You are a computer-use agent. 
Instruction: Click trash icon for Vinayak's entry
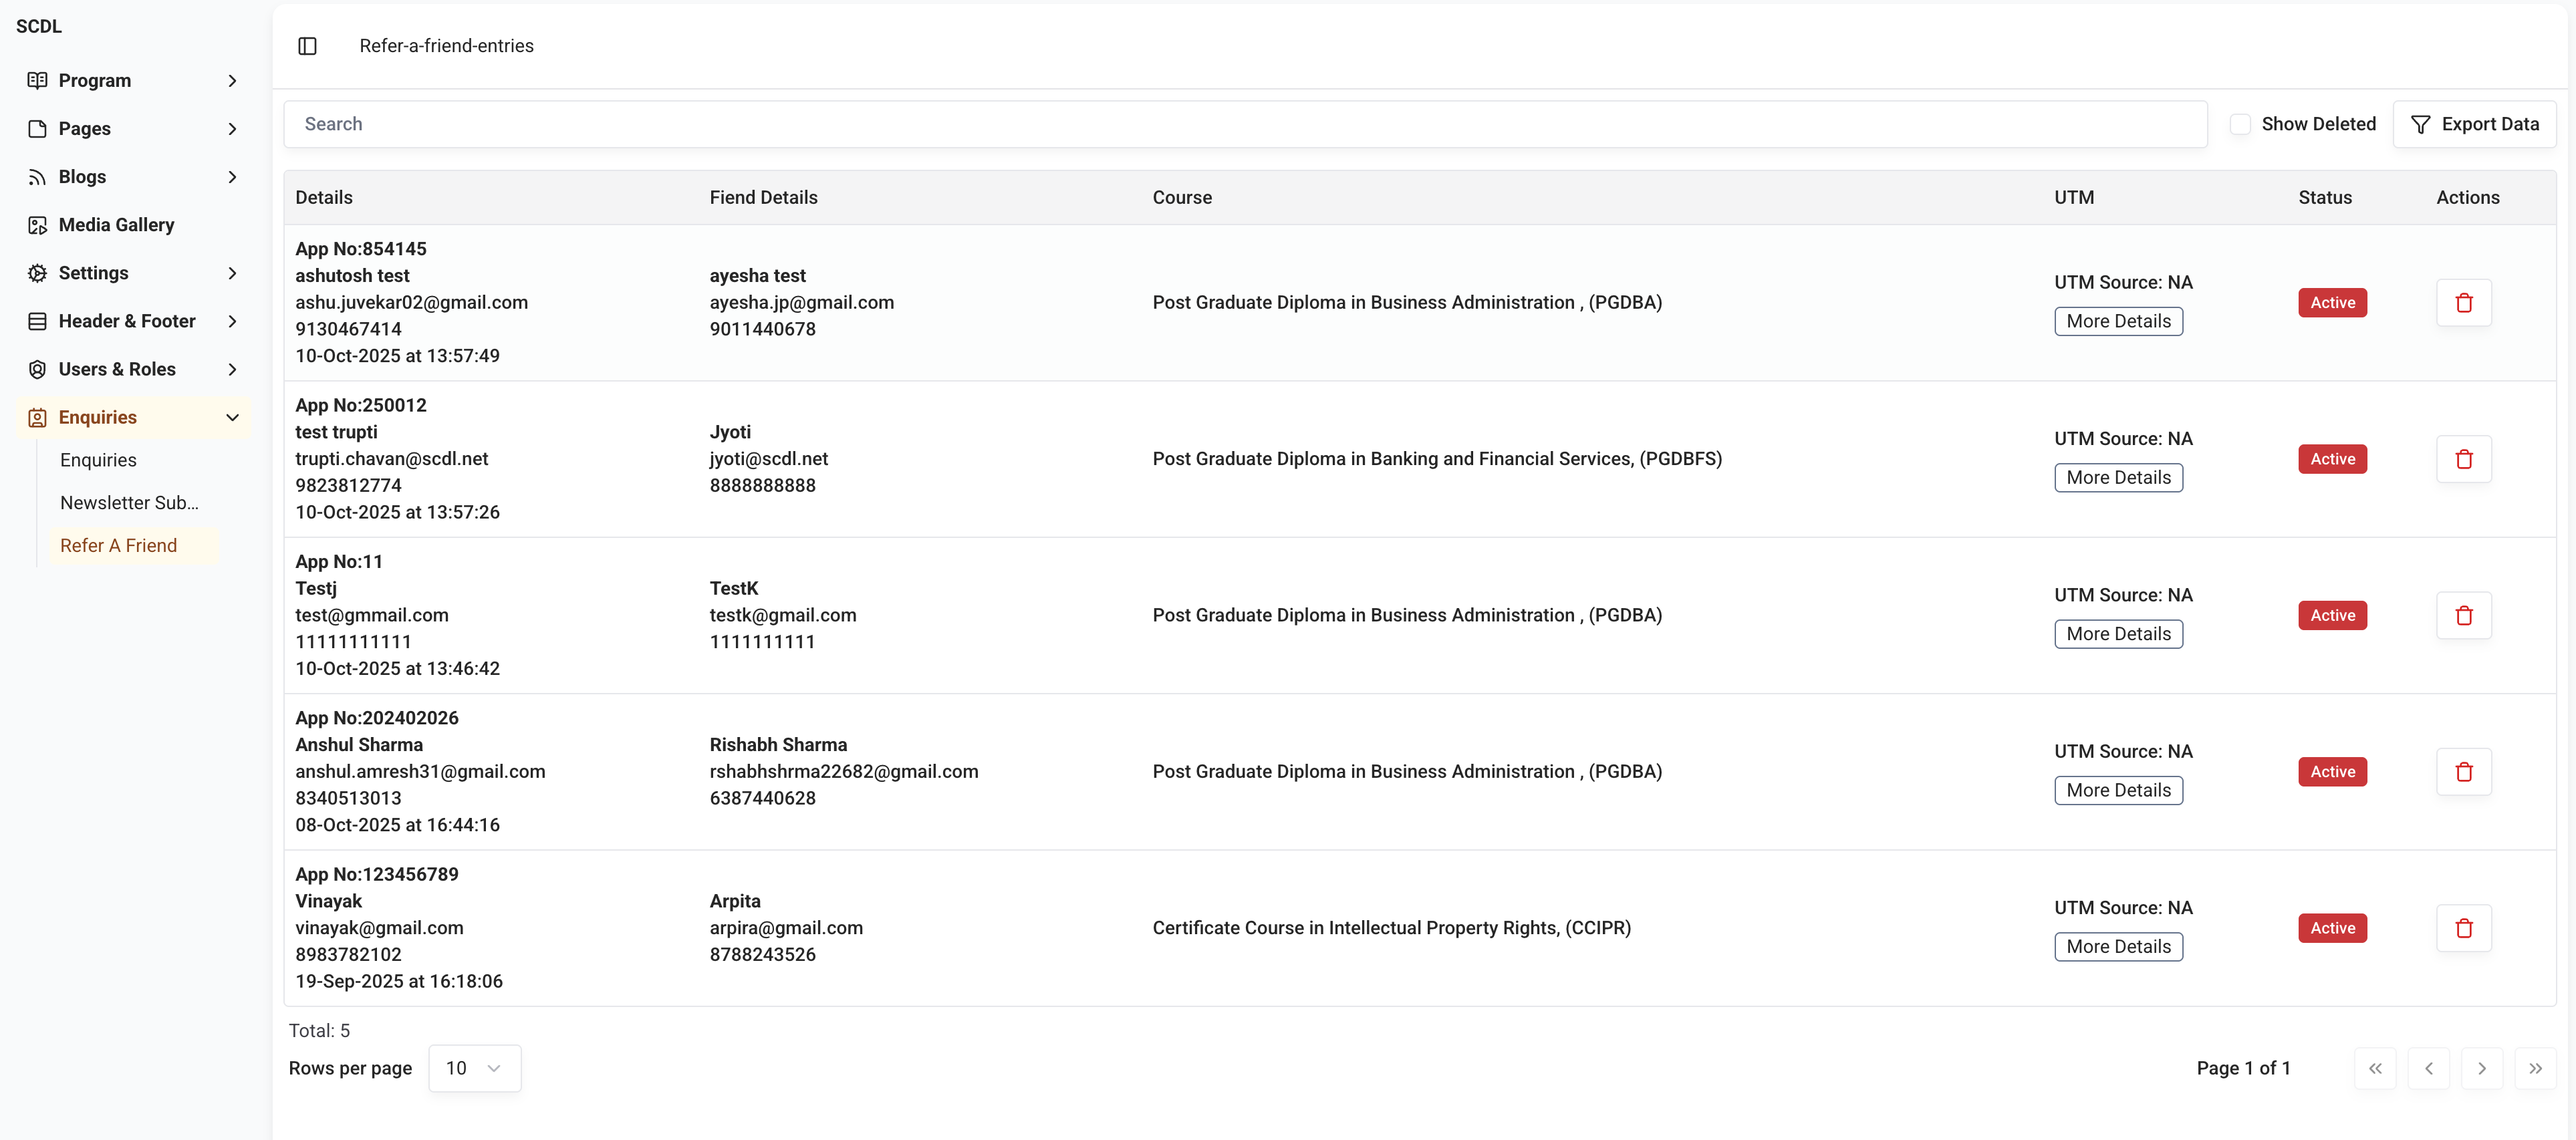[2463, 928]
